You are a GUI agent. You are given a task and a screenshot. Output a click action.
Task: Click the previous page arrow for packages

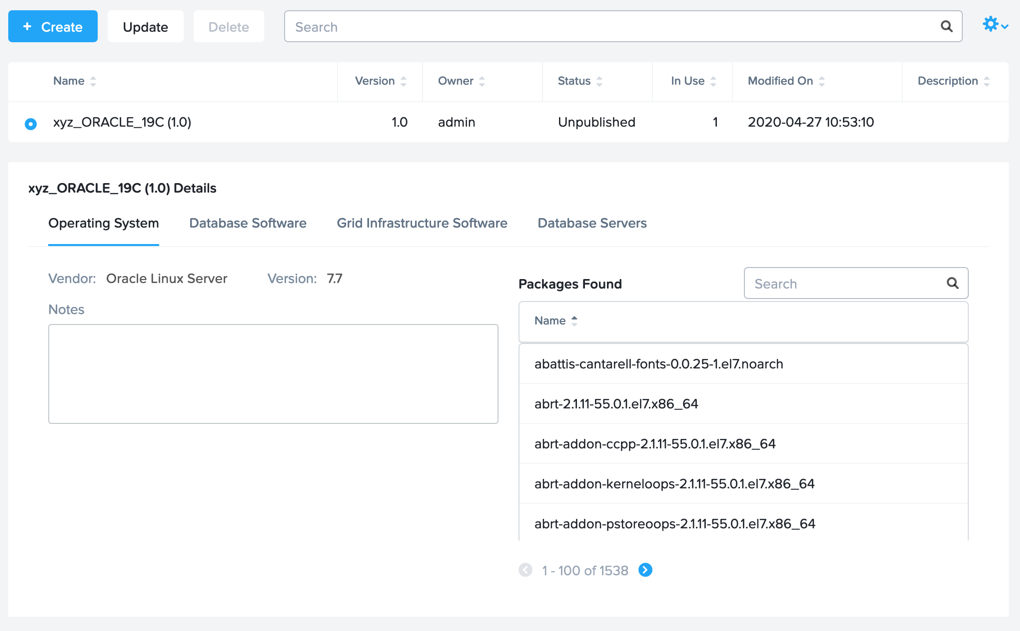(526, 570)
